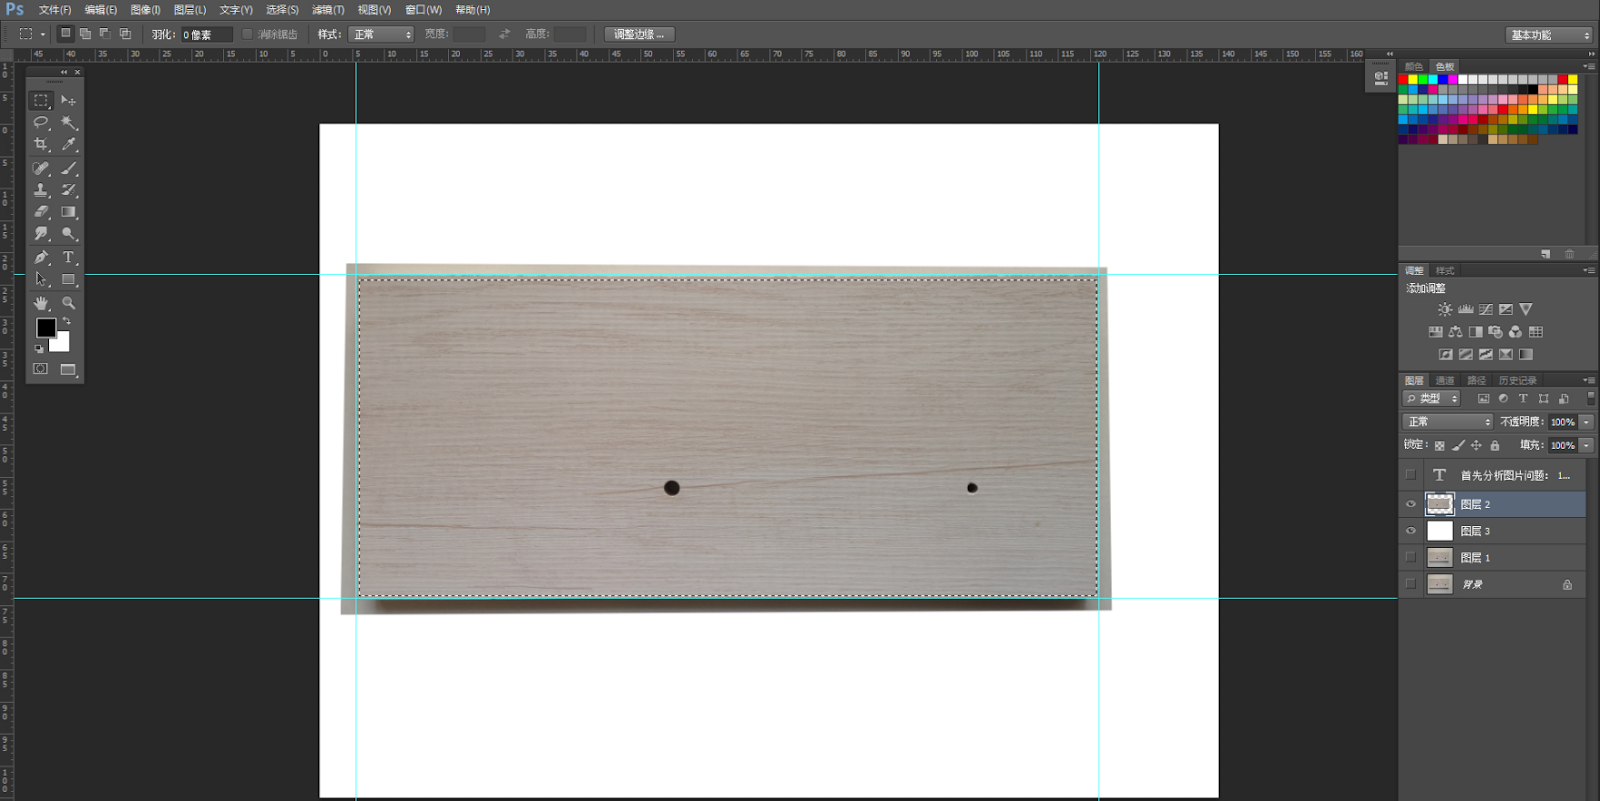
Task: Select the Rectangle shape tool
Action: point(68,280)
